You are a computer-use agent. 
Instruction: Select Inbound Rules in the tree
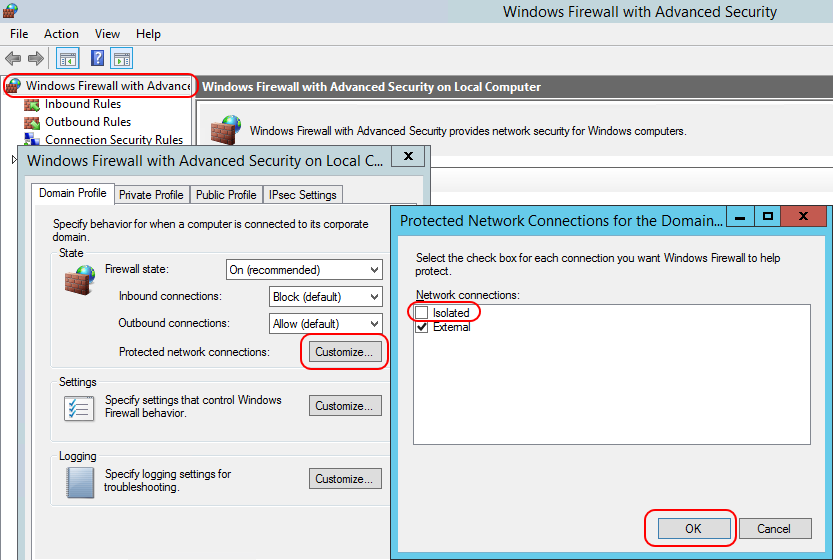coord(83,104)
